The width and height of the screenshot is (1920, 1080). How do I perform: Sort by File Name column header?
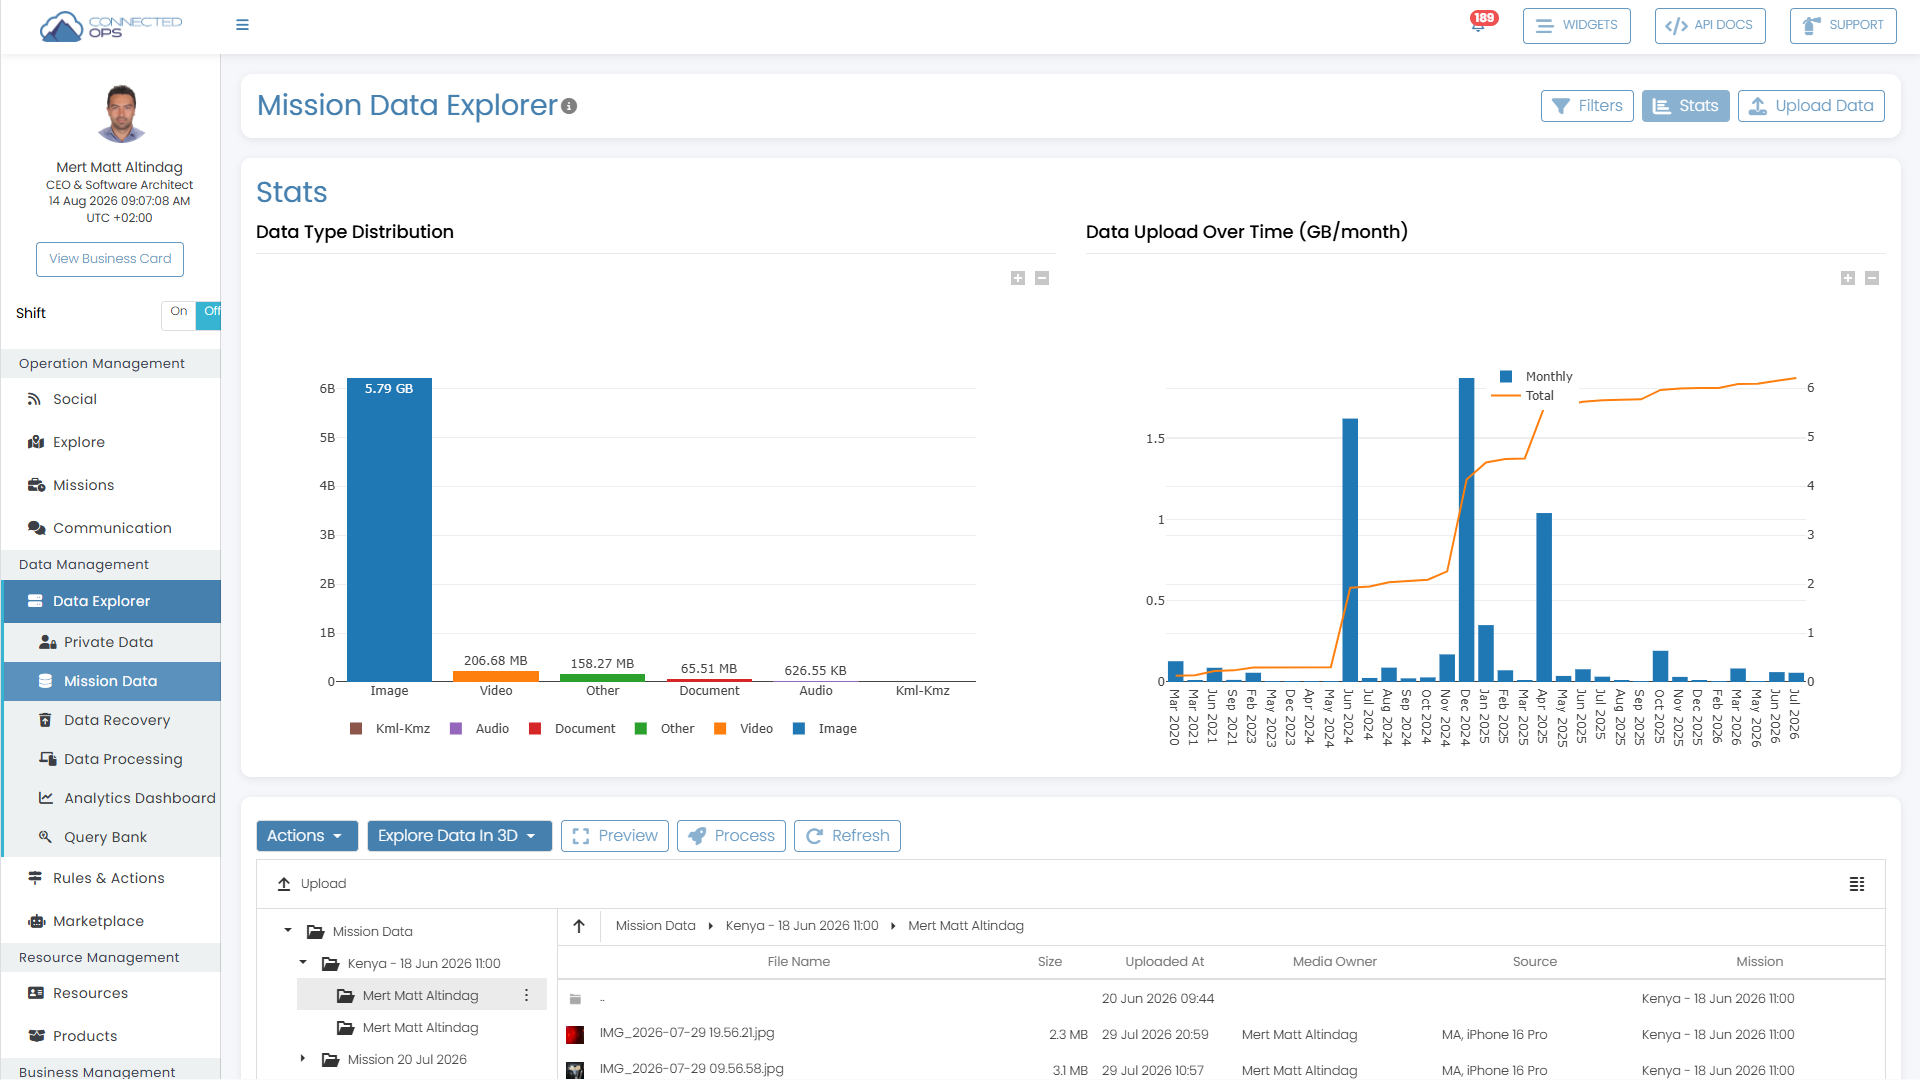(798, 962)
